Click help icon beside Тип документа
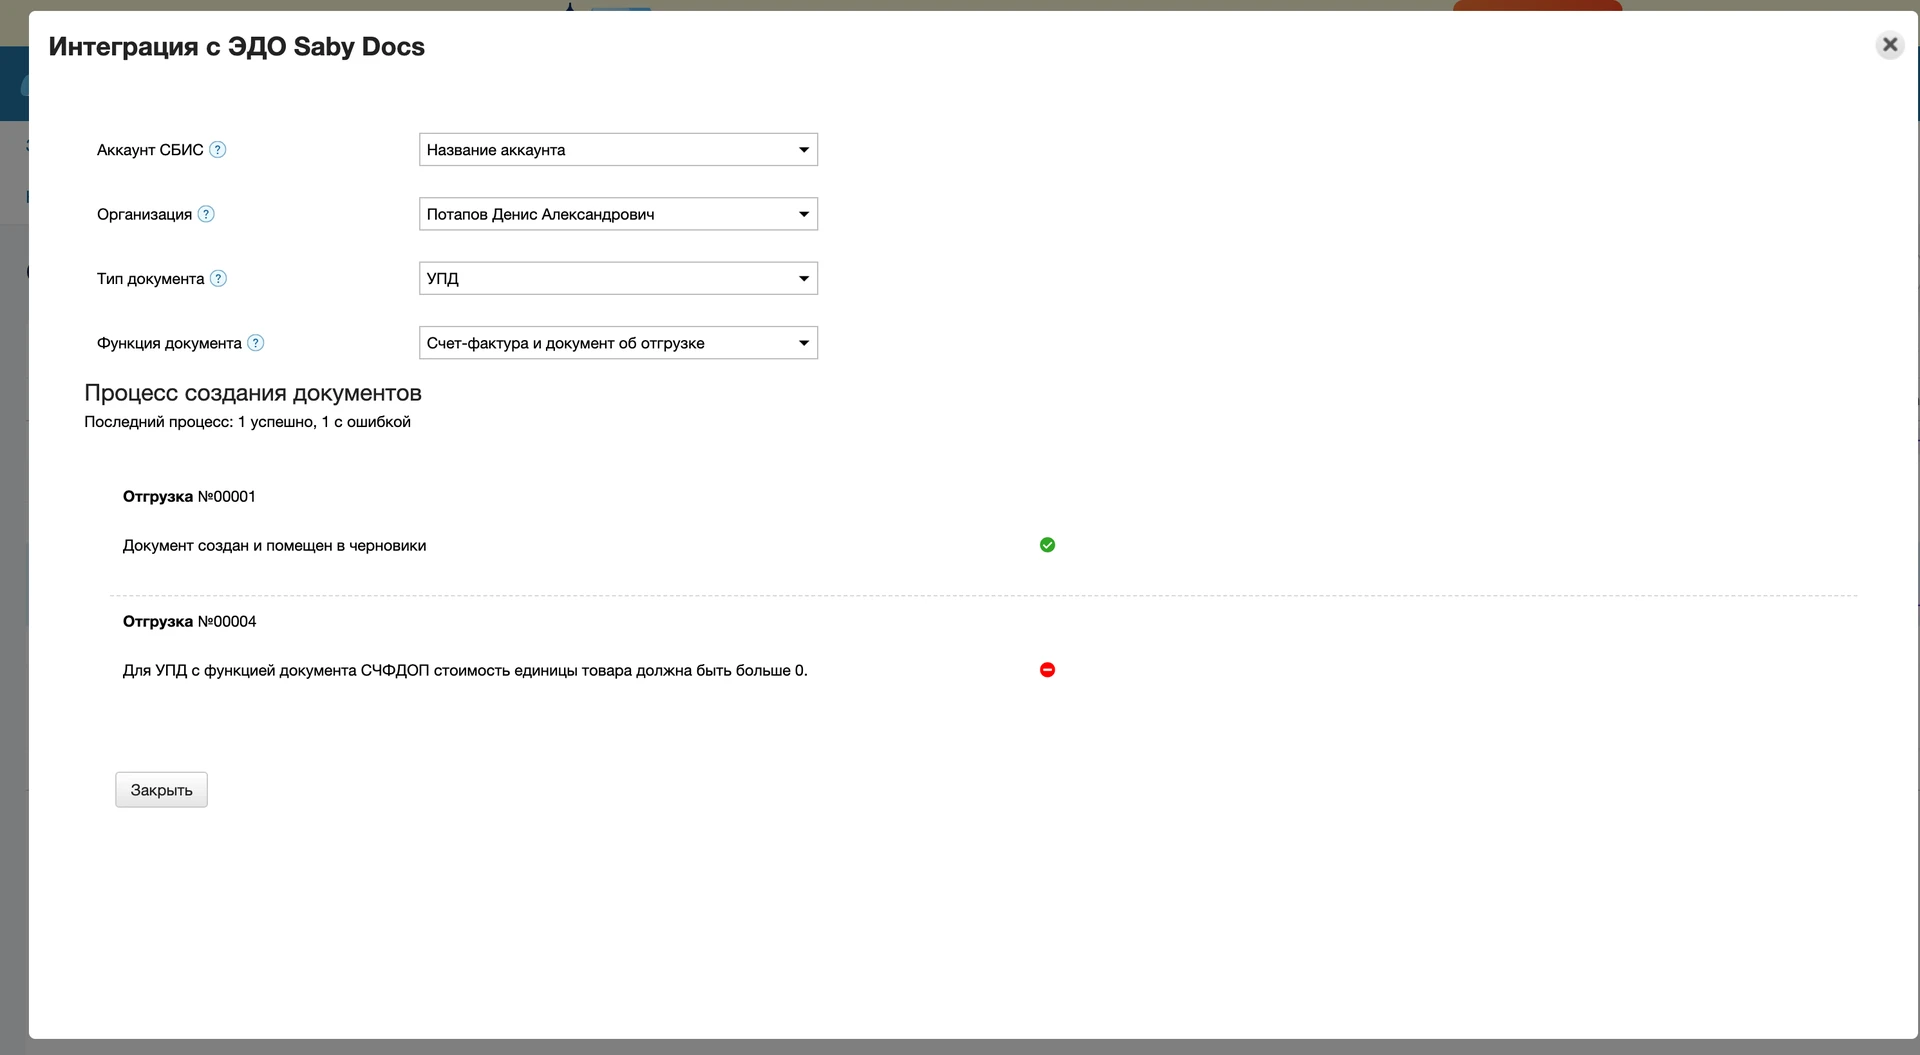This screenshot has width=1920, height=1055. 219,279
